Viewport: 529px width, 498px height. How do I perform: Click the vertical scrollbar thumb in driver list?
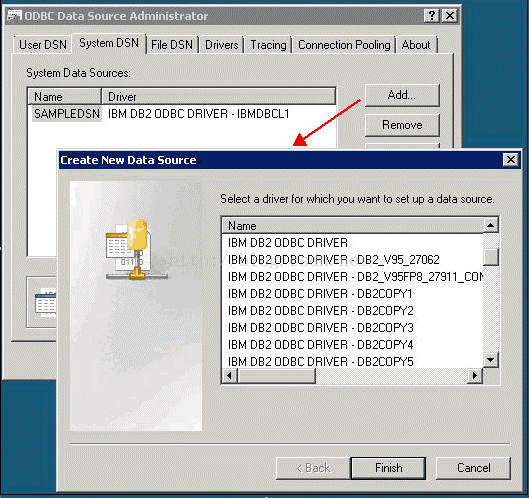click(491, 257)
